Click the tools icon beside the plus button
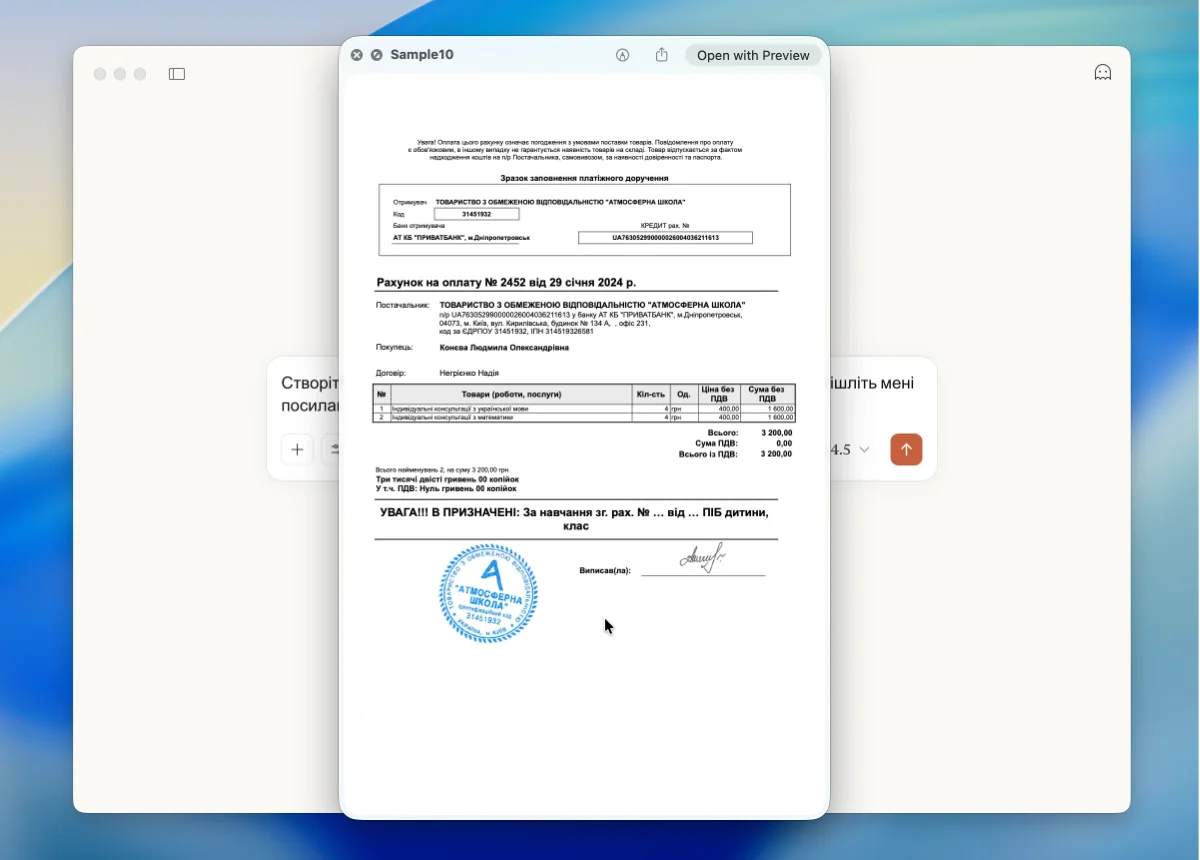The height and width of the screenshot is (860, 1200). point(333,450)
